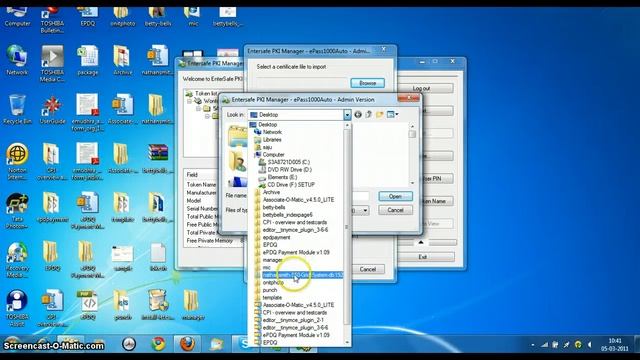Click Open in the file dialog
The width and height of the screenshot is (640, 360).
click(395, 196)
